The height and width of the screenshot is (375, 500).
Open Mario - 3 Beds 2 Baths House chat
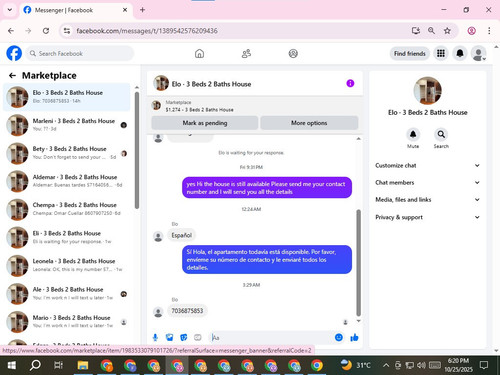tap(67, 322)
